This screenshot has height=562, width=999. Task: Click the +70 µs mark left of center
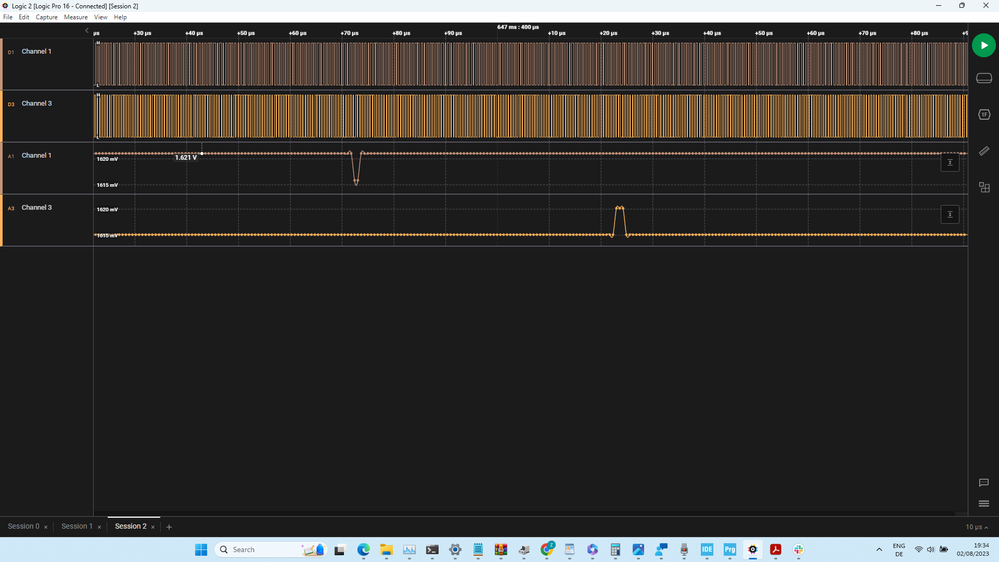coord(349,33)
